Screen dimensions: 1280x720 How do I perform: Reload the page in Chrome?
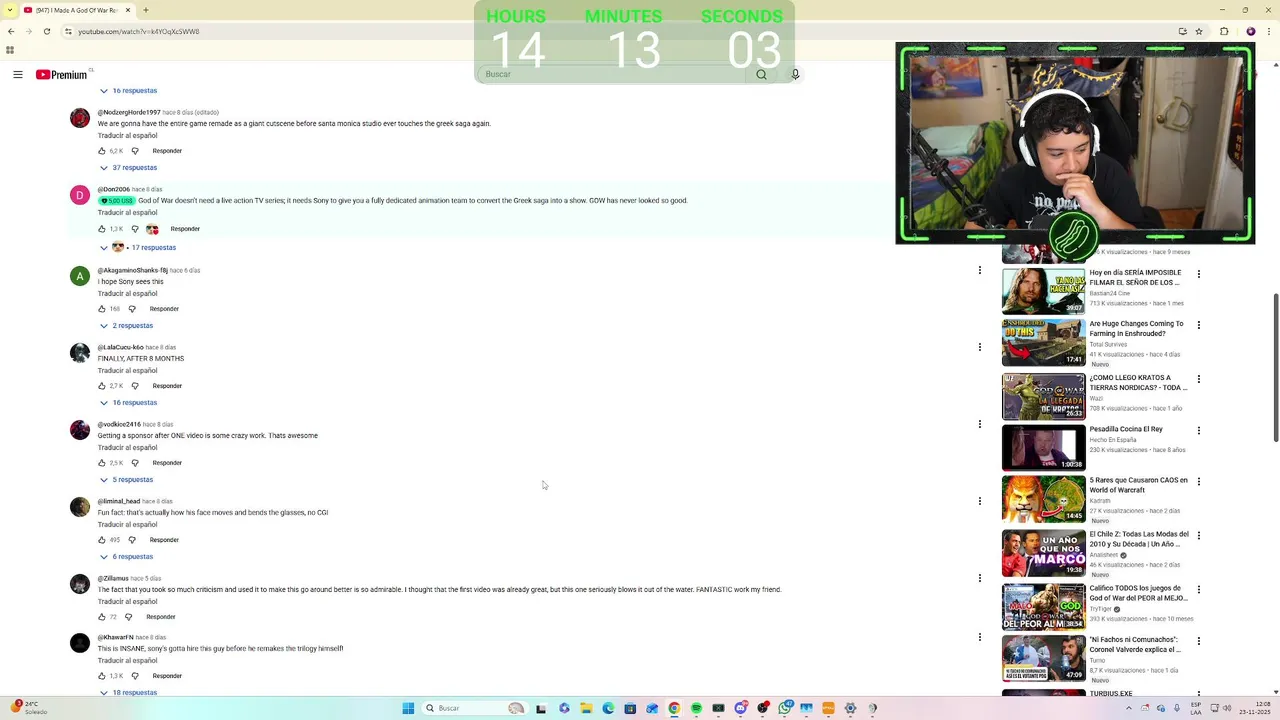(x=46, y=31)
